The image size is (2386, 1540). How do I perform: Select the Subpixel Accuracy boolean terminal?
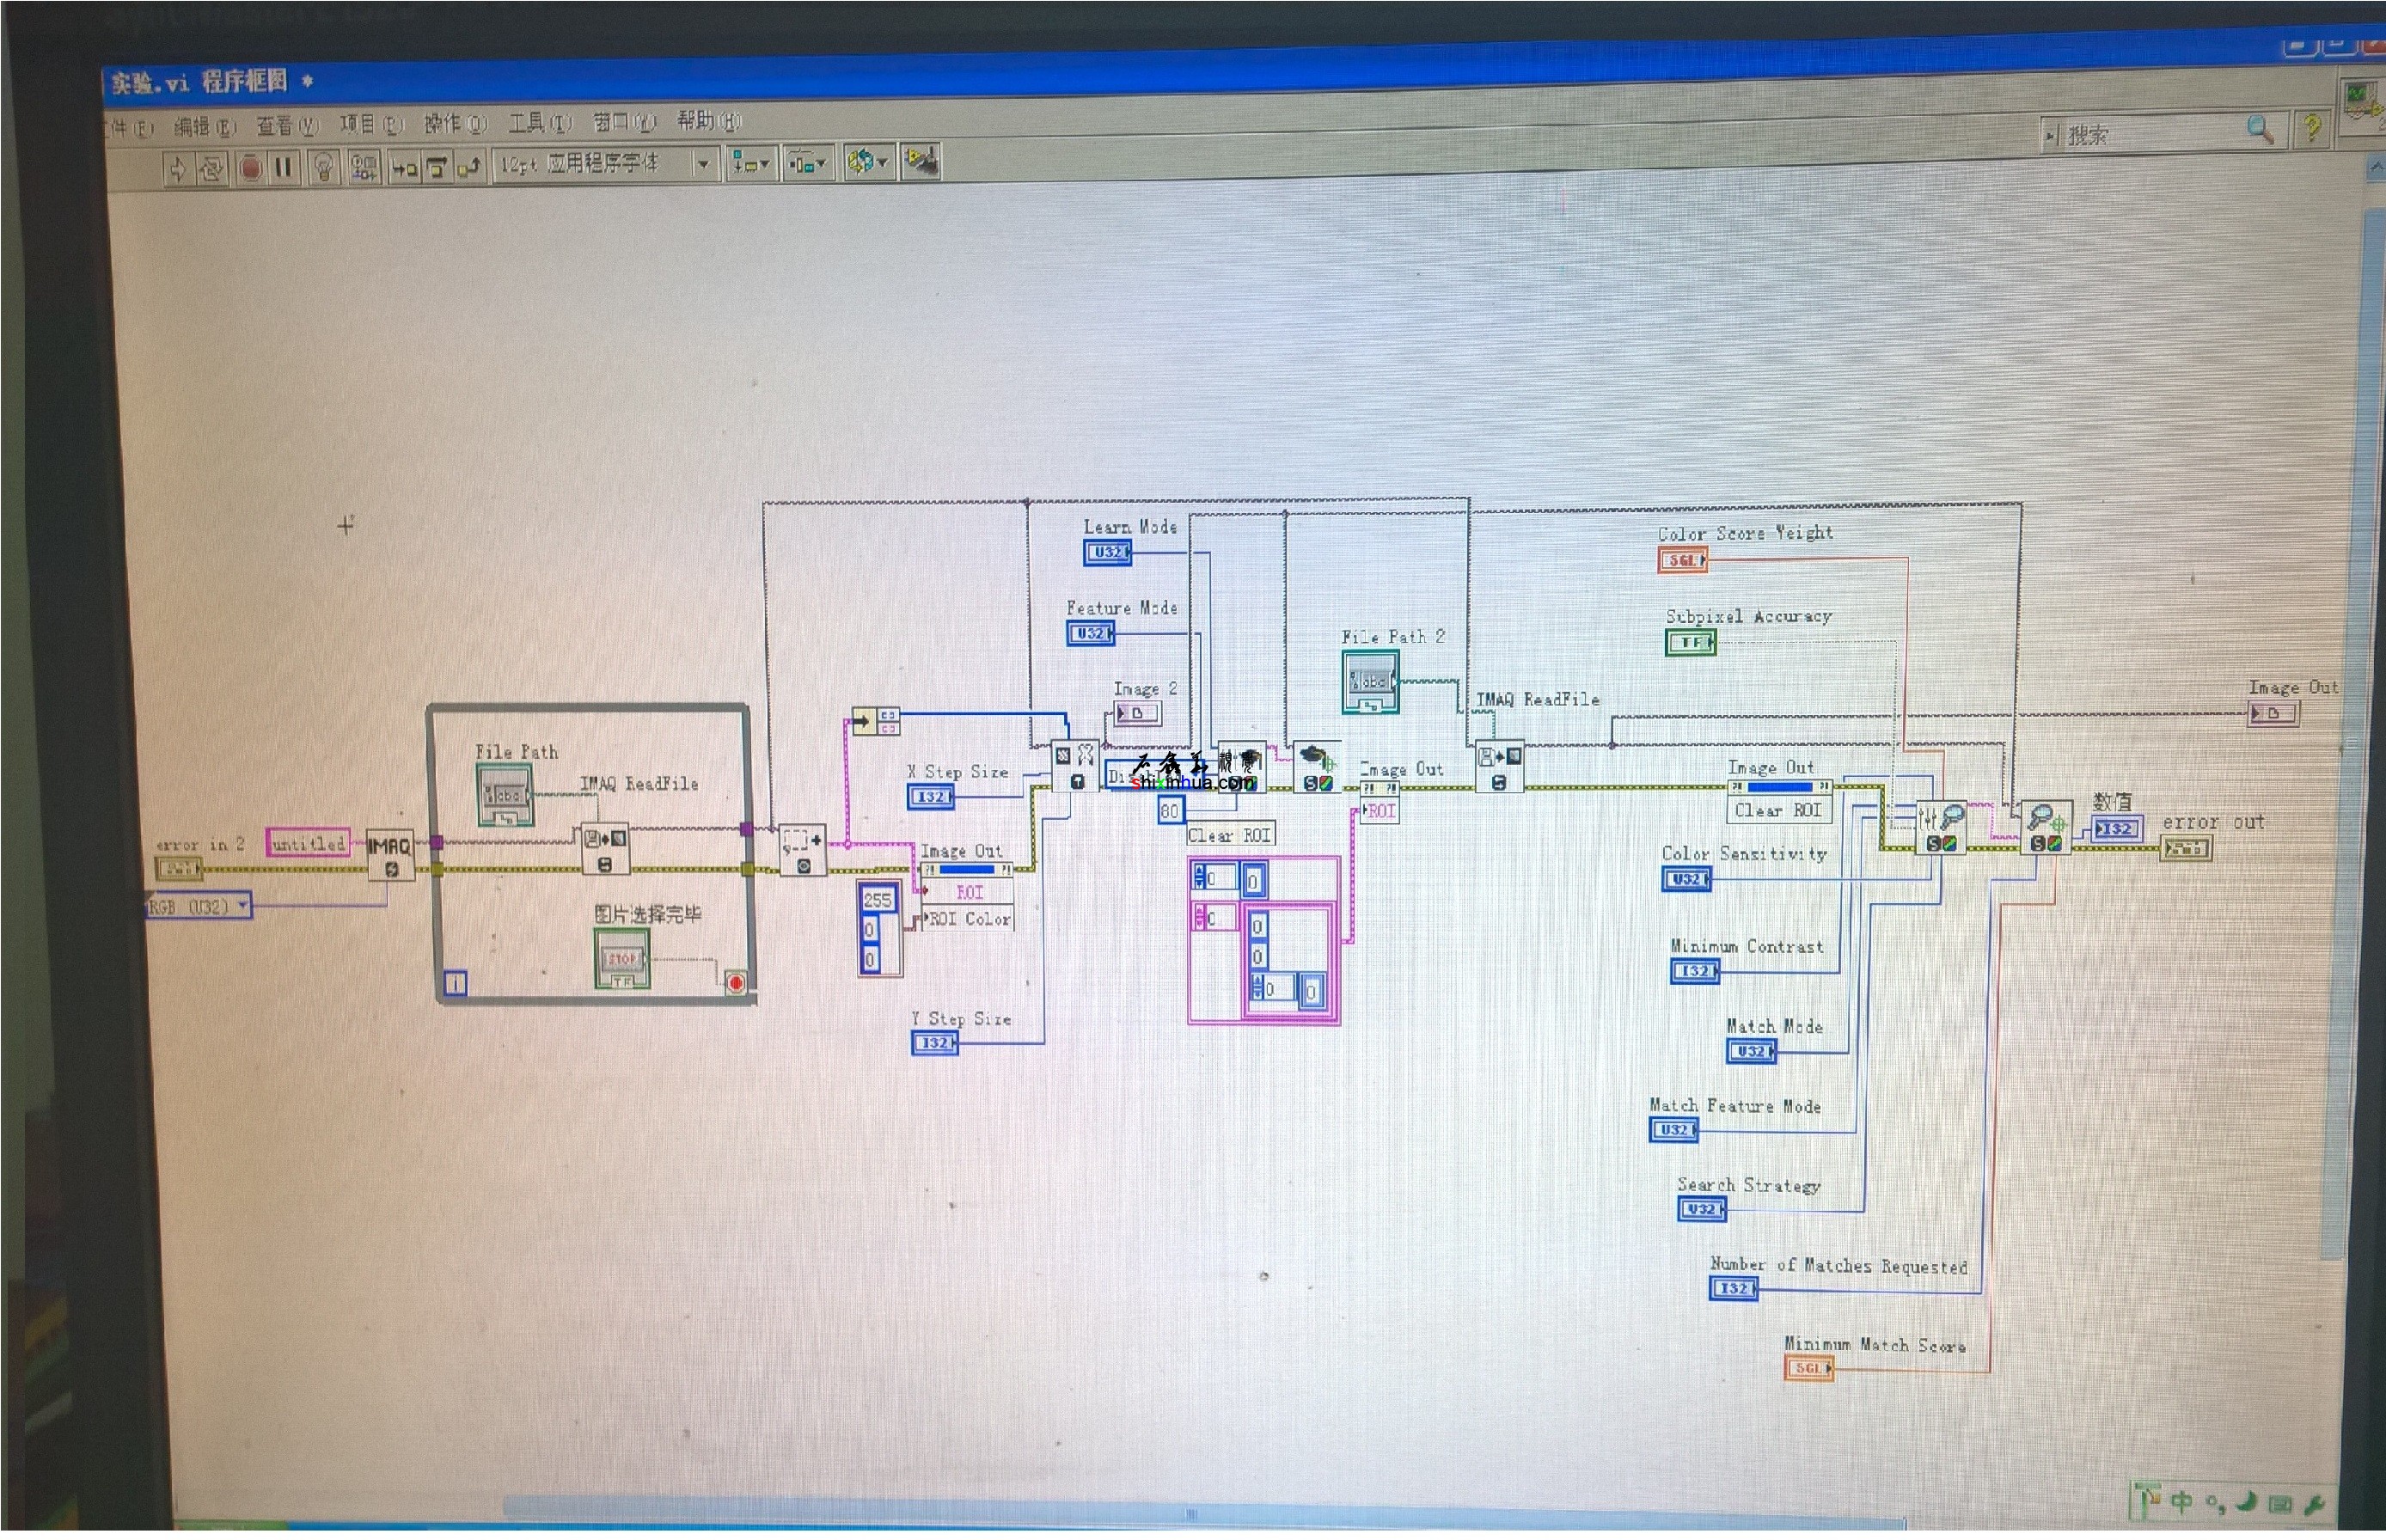tap(1690, 642)
